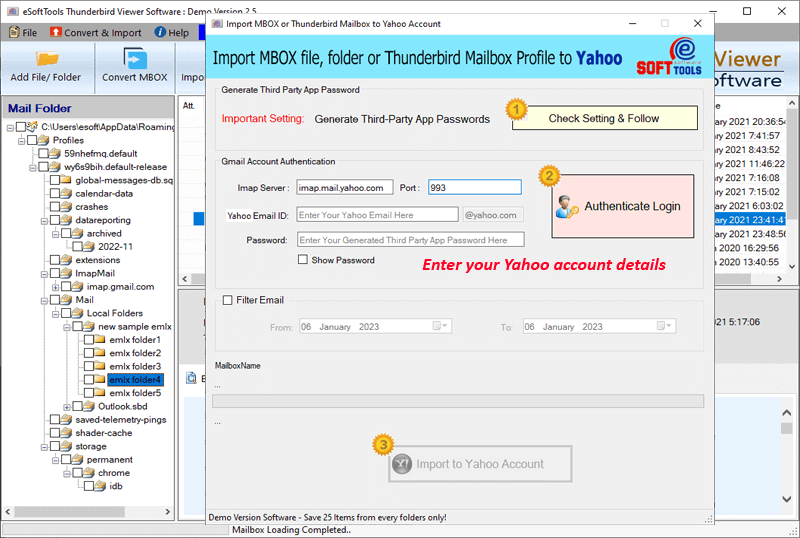Click the Authenticate Login button
Screen dimensions: 800x538
click(622, 206)
